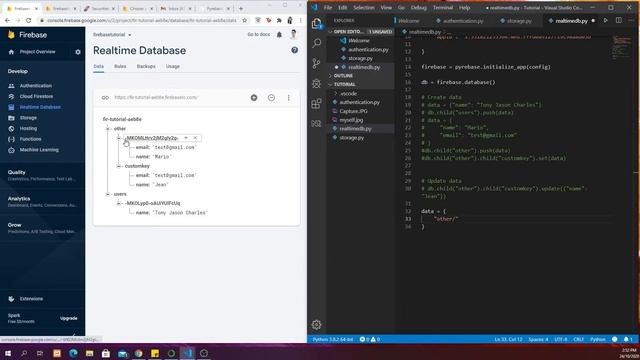Delete hovered push key node with X
The width and height of the screenshot is (640, 360).
point(195,138)
